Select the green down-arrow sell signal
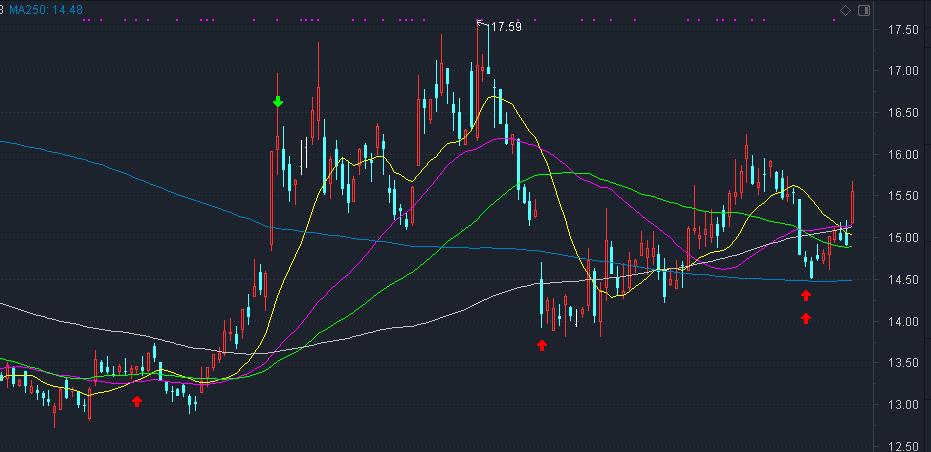Screen dimensions: 931x452 [x=278, y=101]
